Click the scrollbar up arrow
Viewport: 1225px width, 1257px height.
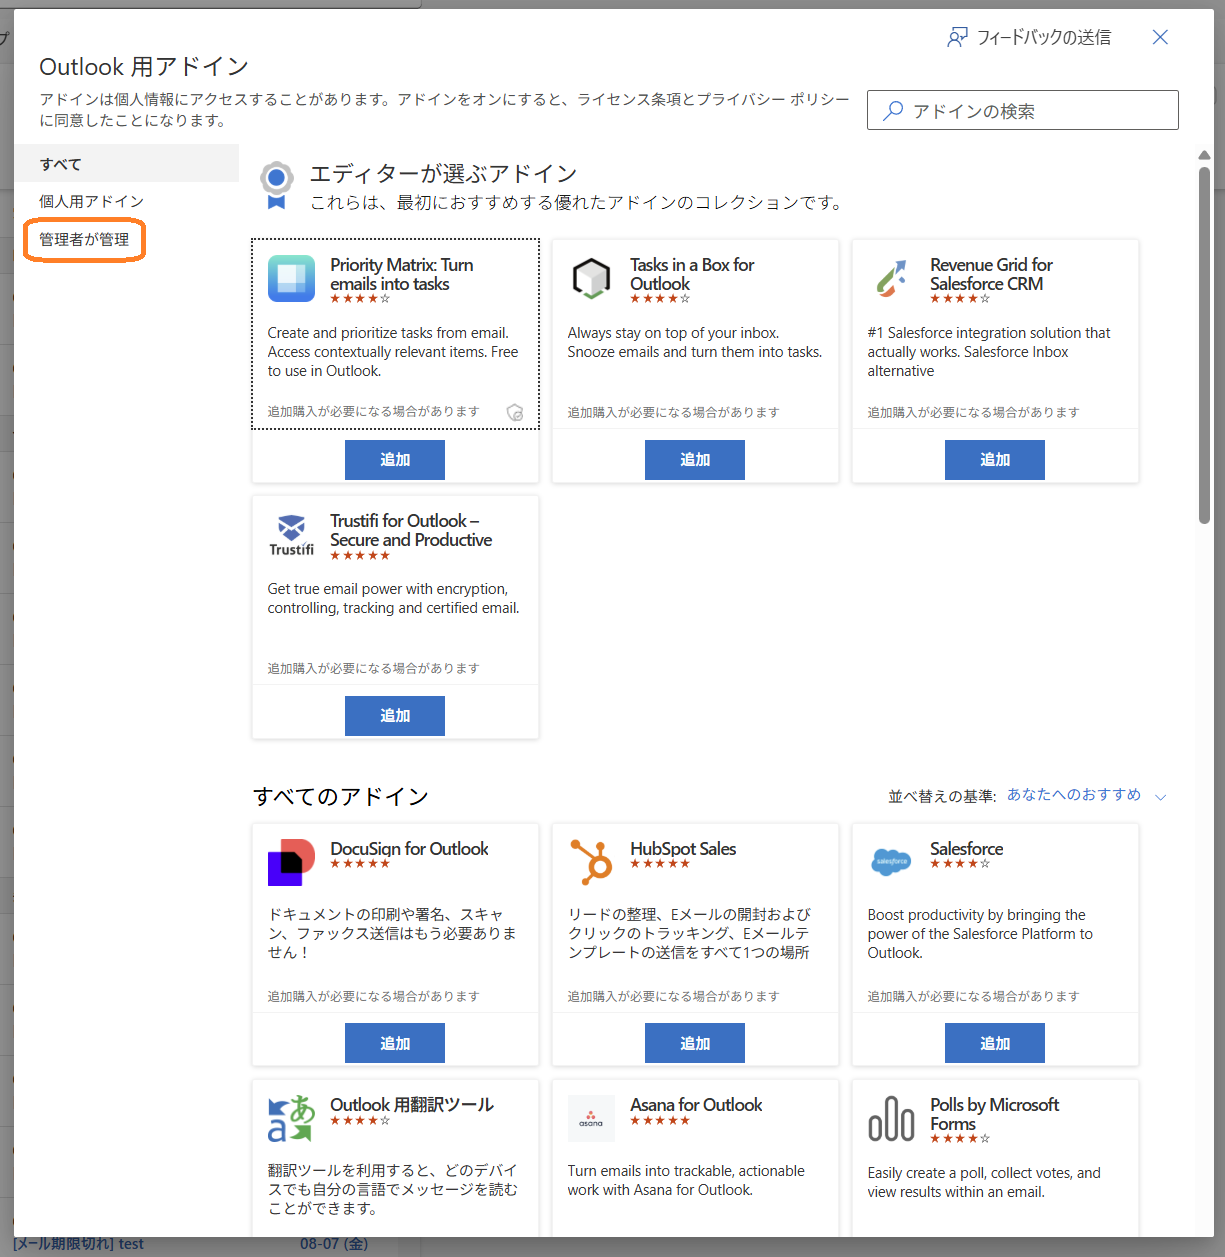1204,155
